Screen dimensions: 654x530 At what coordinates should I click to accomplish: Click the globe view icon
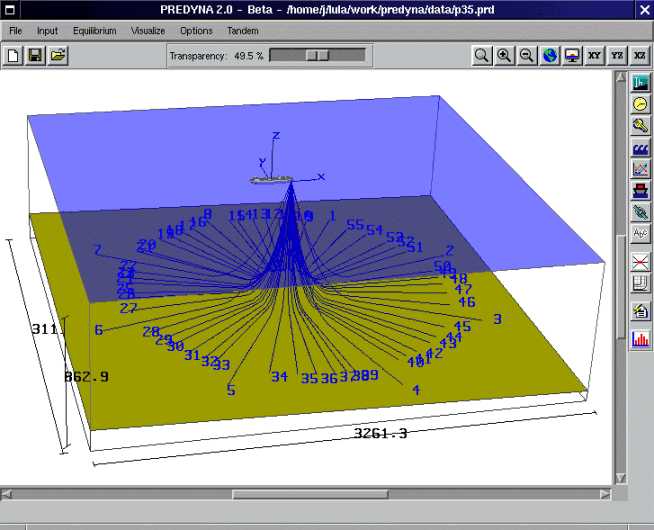(x=550, y=55)
